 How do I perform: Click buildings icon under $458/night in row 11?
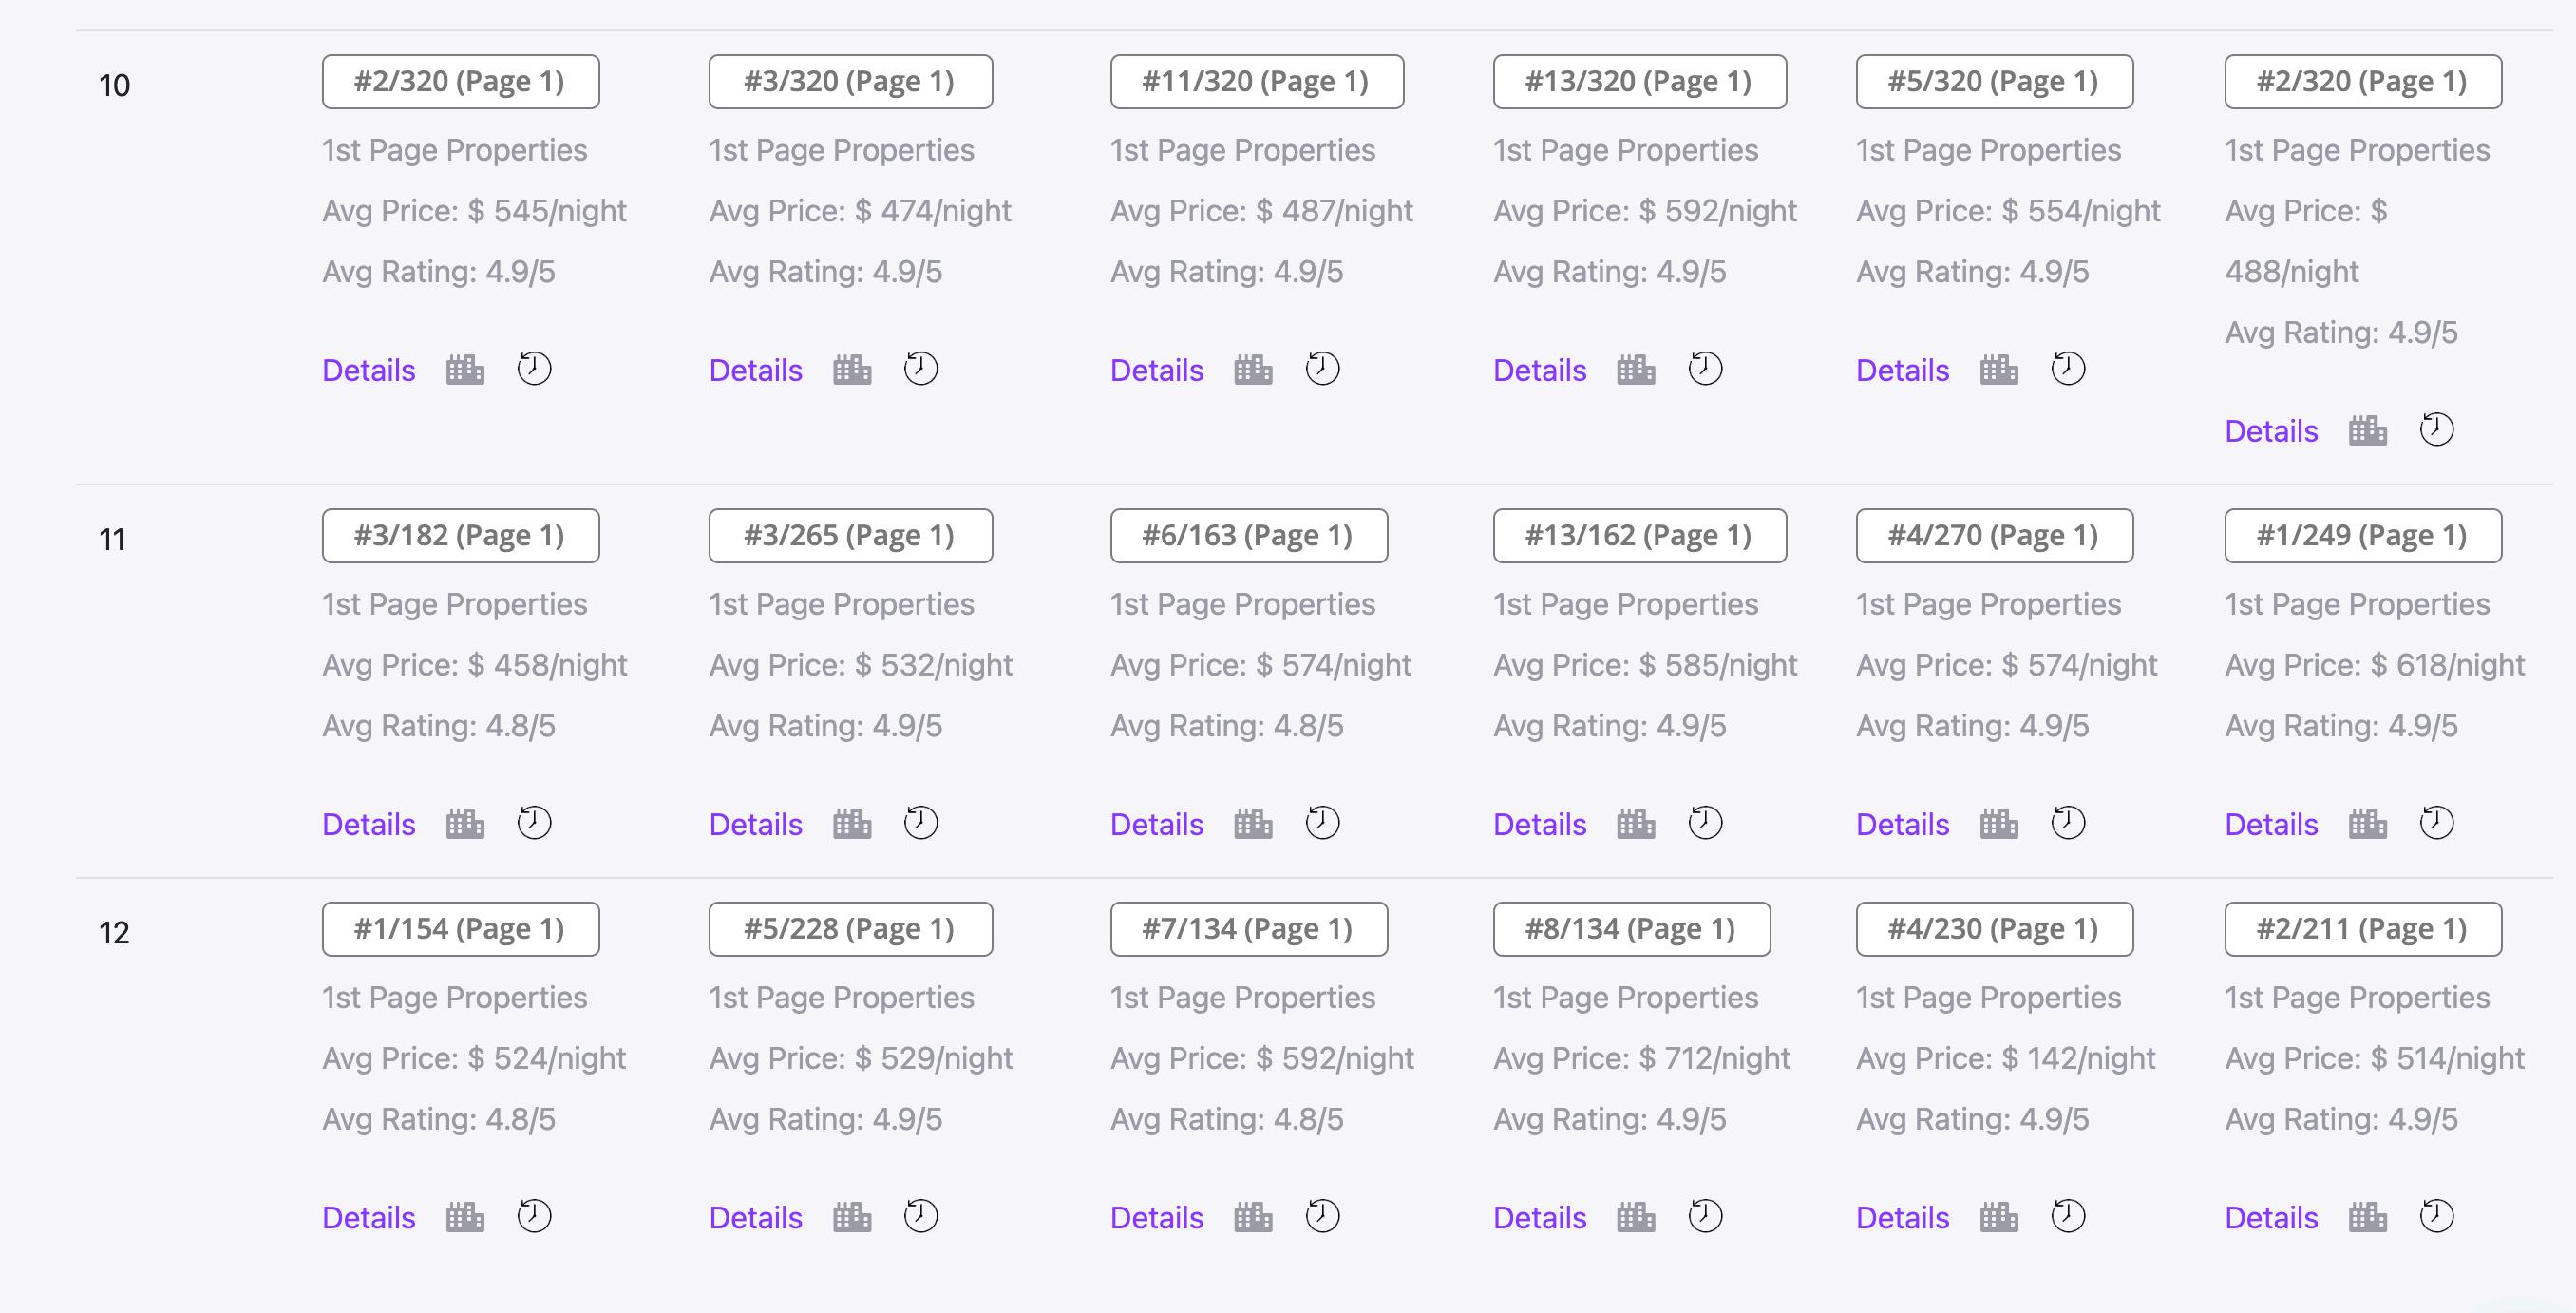point(465,824)
